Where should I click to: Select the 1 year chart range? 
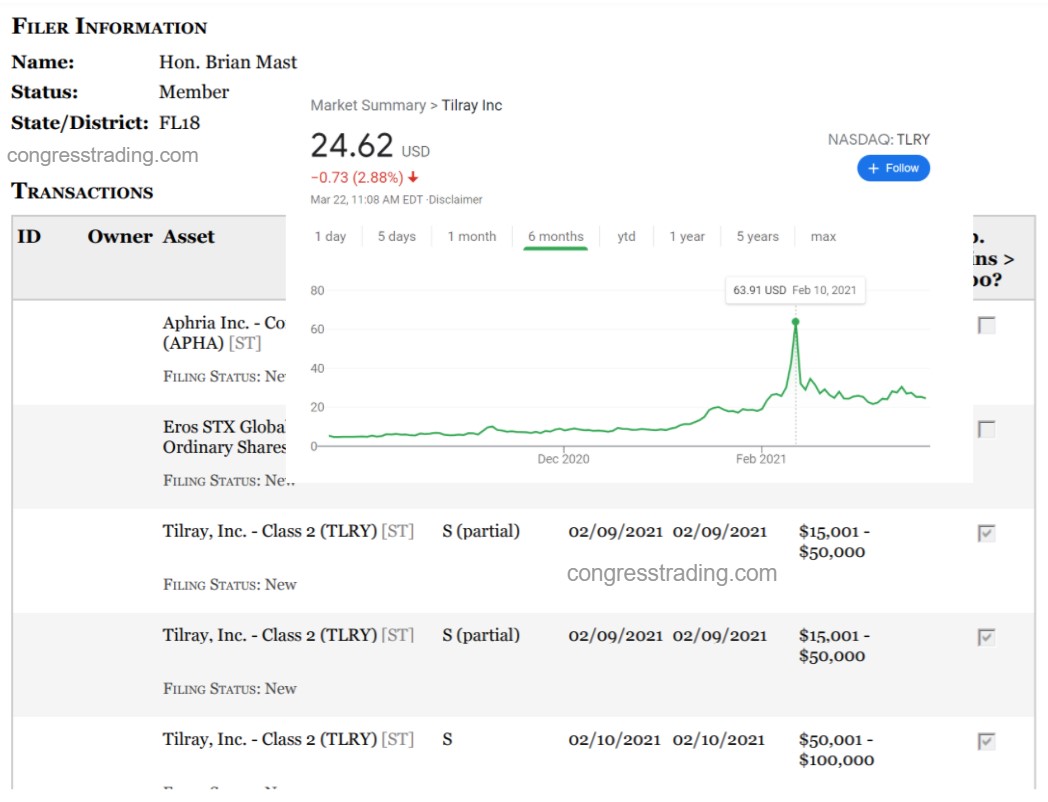(687, 237)
